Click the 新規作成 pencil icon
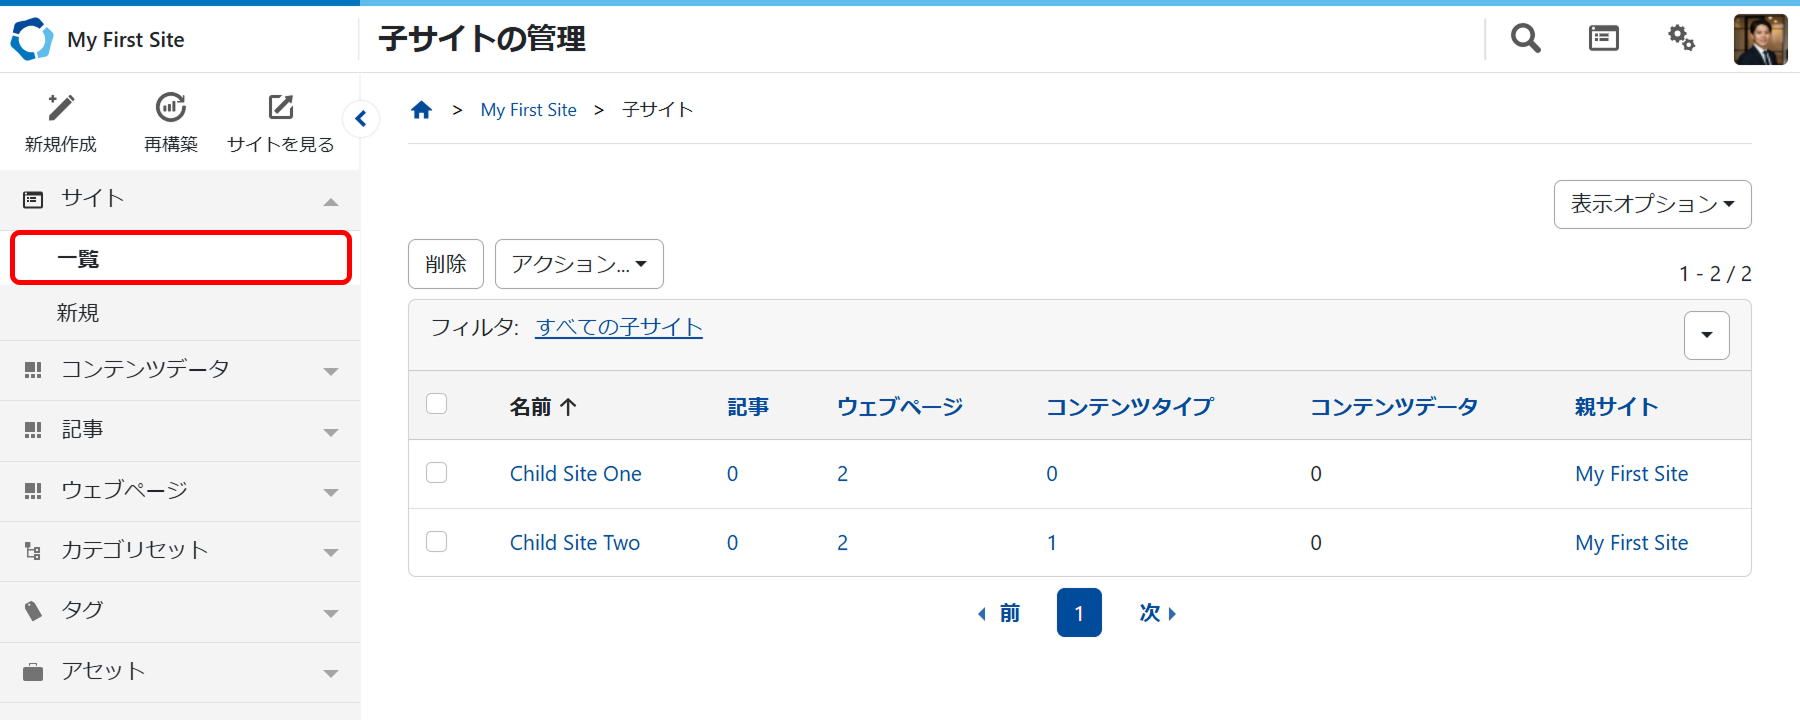Viewport: 1800px width, 720px height. point(61,108)
